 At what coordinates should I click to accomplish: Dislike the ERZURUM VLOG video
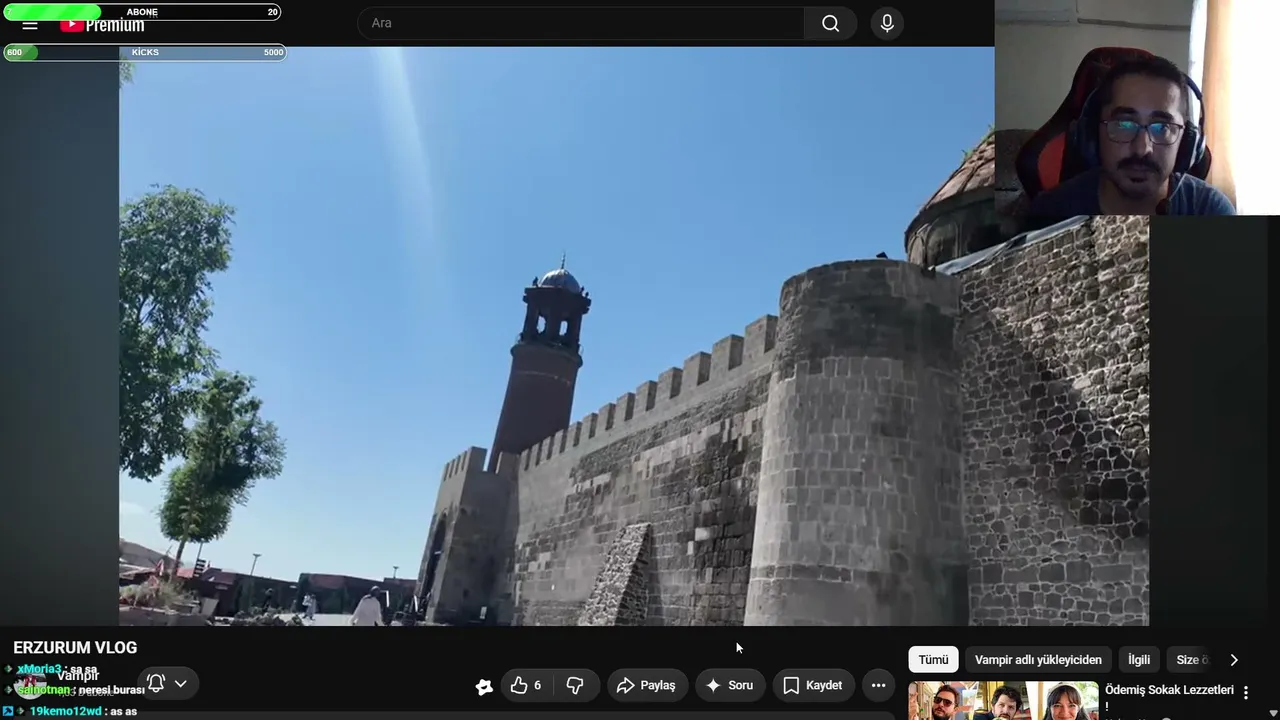click(x=575, y=685)
